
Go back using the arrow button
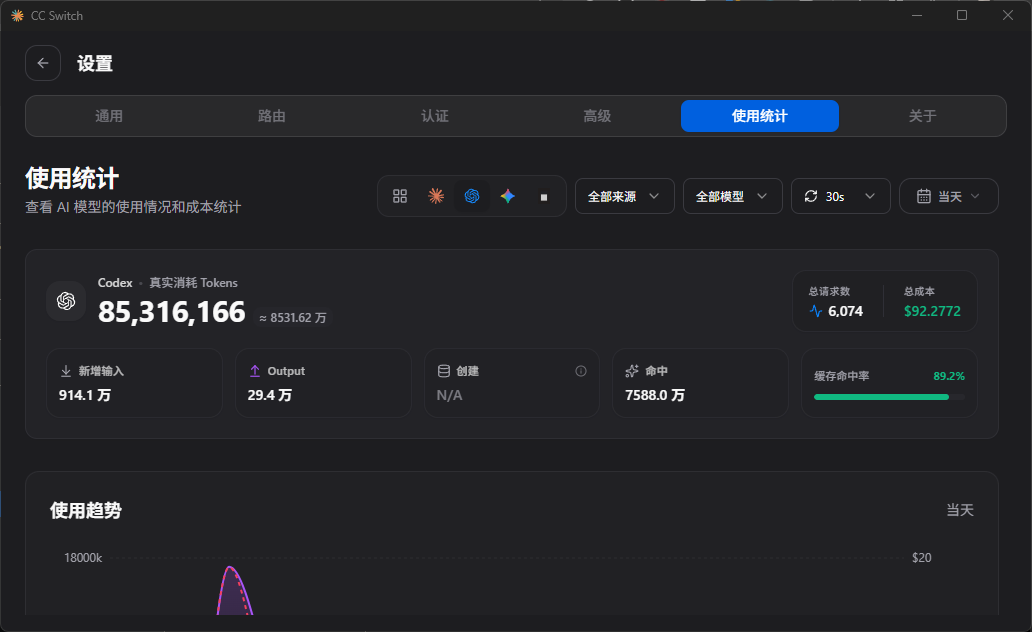pyautogui.click(x=43, y=63)
